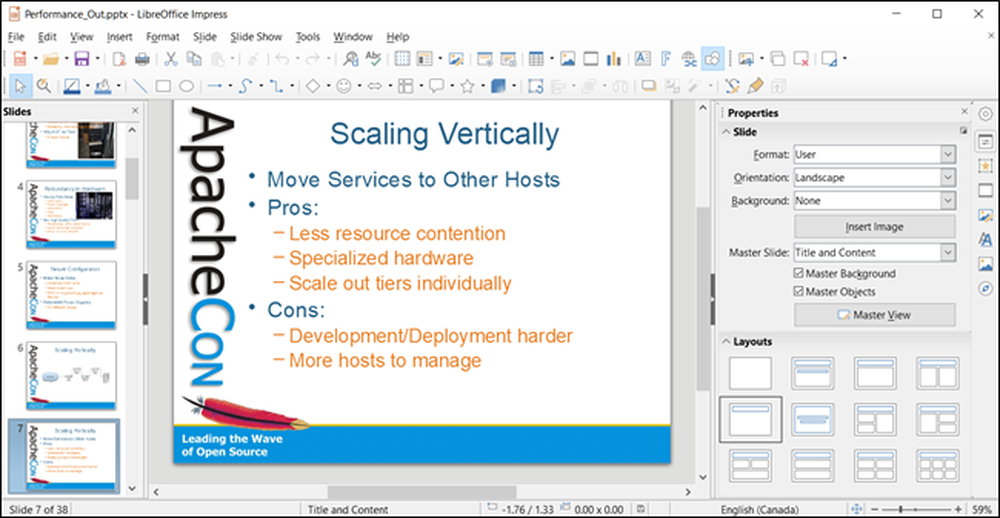Open the Lines and Arrows dropdown arrow
This screenshot has width=1000, height=518.
pos(229,86)
